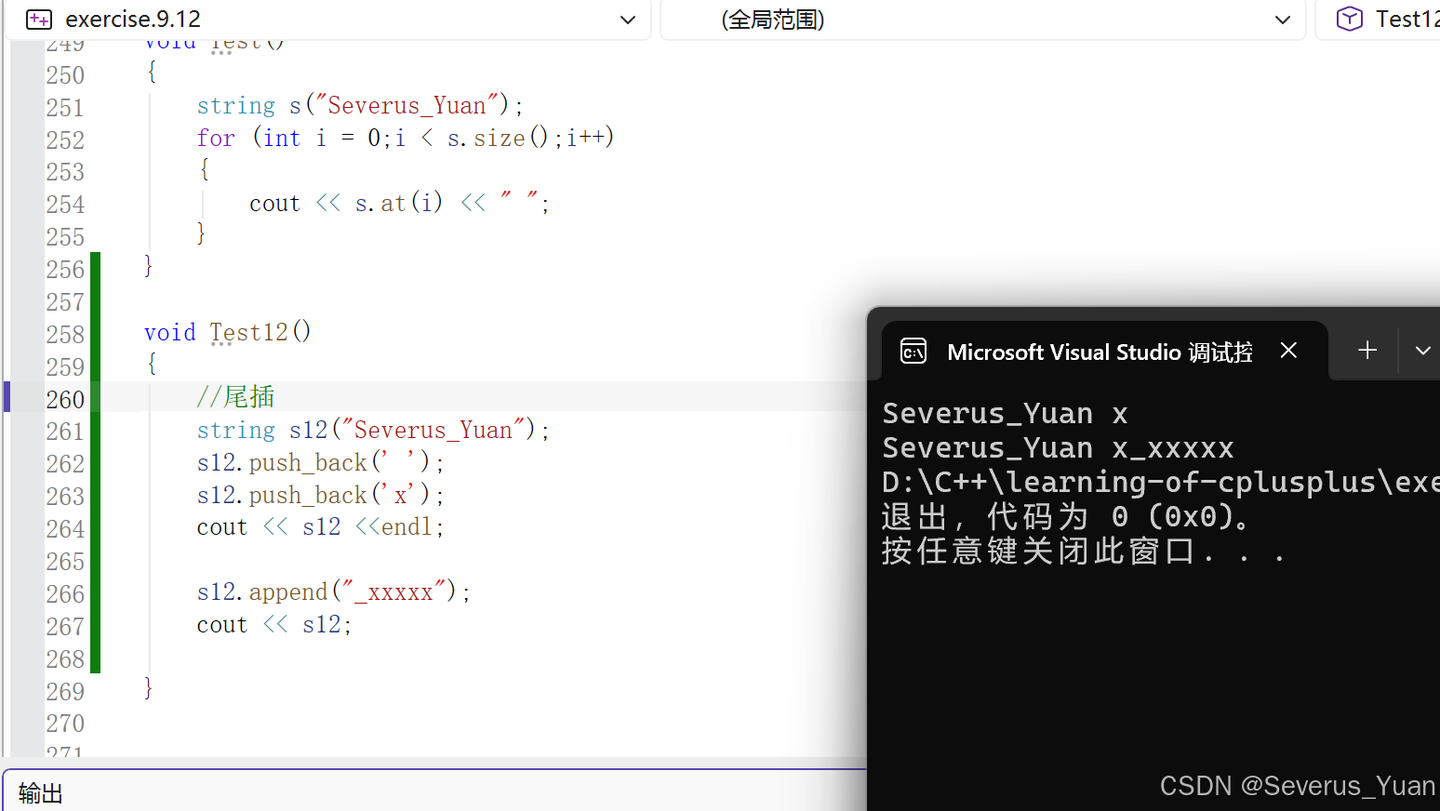Click the s12.push_back('x') line

coord(320,495)
